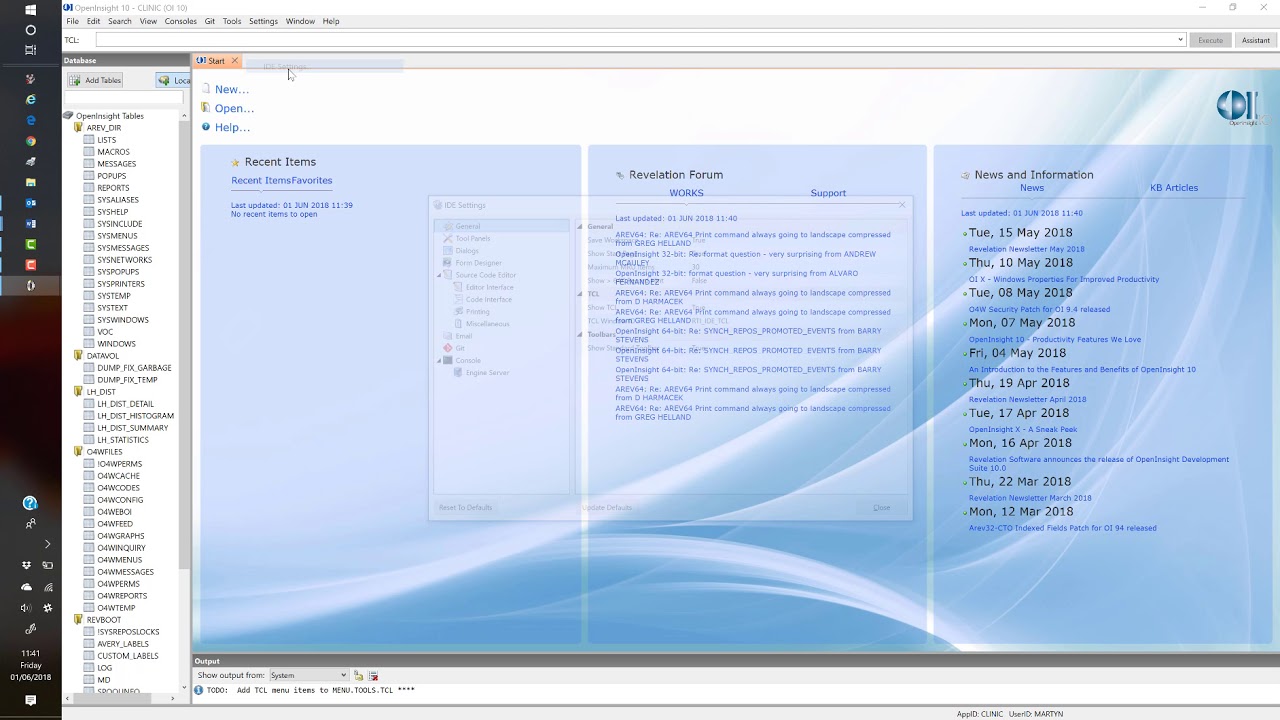Switch to the WORKS forum link
This screenshot has height=720, width=1280.
pos(686,193)
